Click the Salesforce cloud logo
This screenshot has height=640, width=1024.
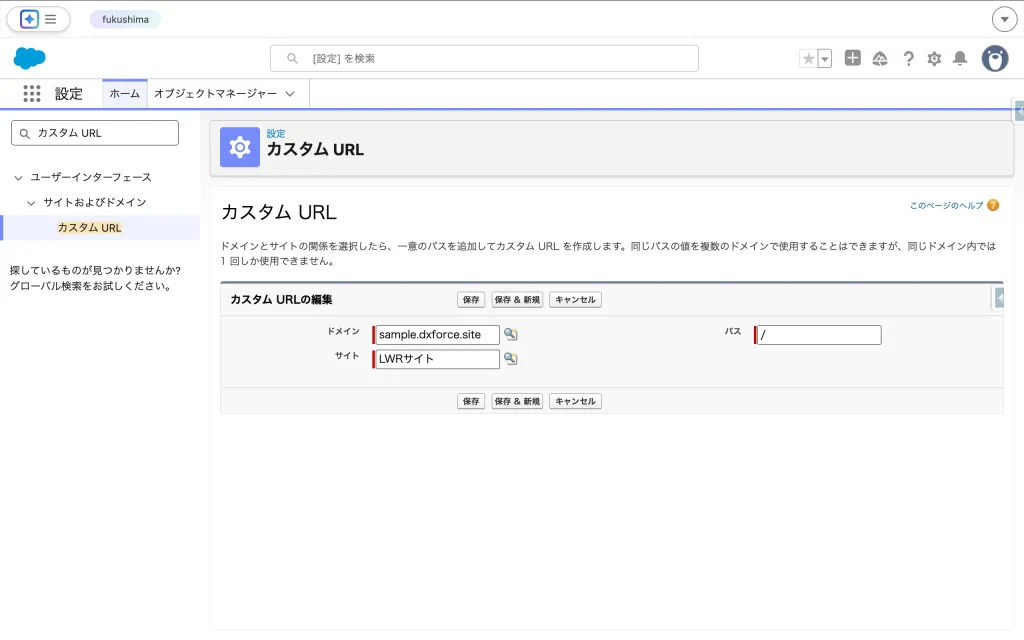(30, 59)
